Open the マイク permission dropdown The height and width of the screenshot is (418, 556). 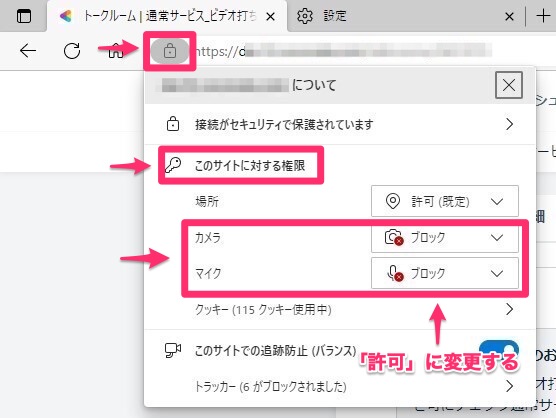[445, 273]
